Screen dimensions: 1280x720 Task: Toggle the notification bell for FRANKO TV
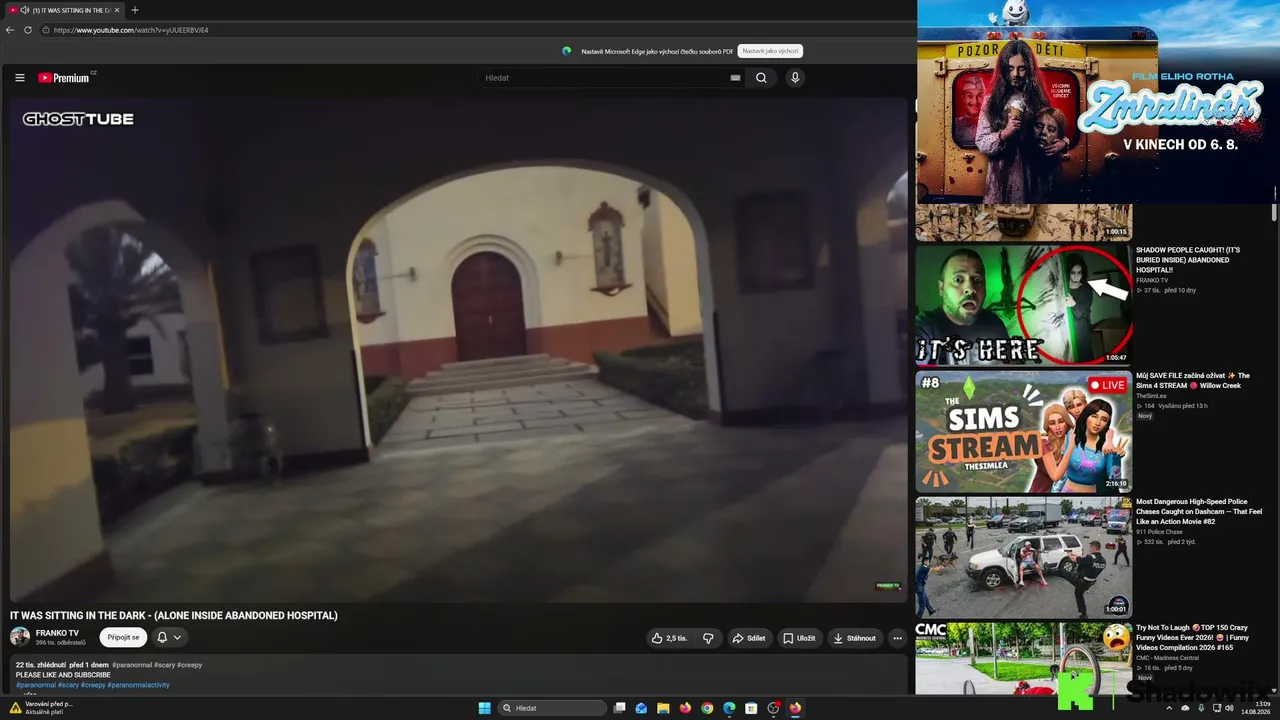pos(162,638)
